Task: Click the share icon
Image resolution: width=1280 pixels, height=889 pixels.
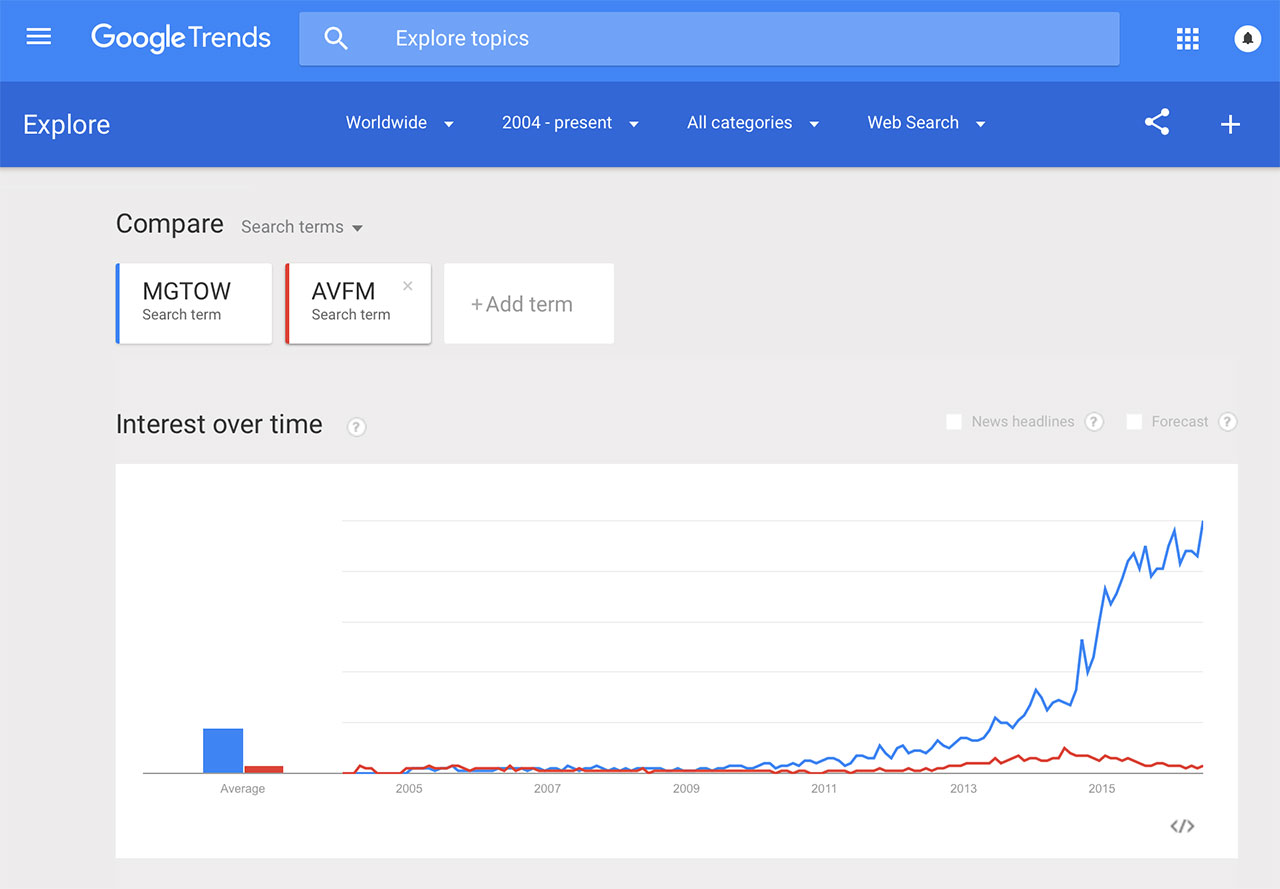Action: pyautogui.click(x=1157, y=123)
